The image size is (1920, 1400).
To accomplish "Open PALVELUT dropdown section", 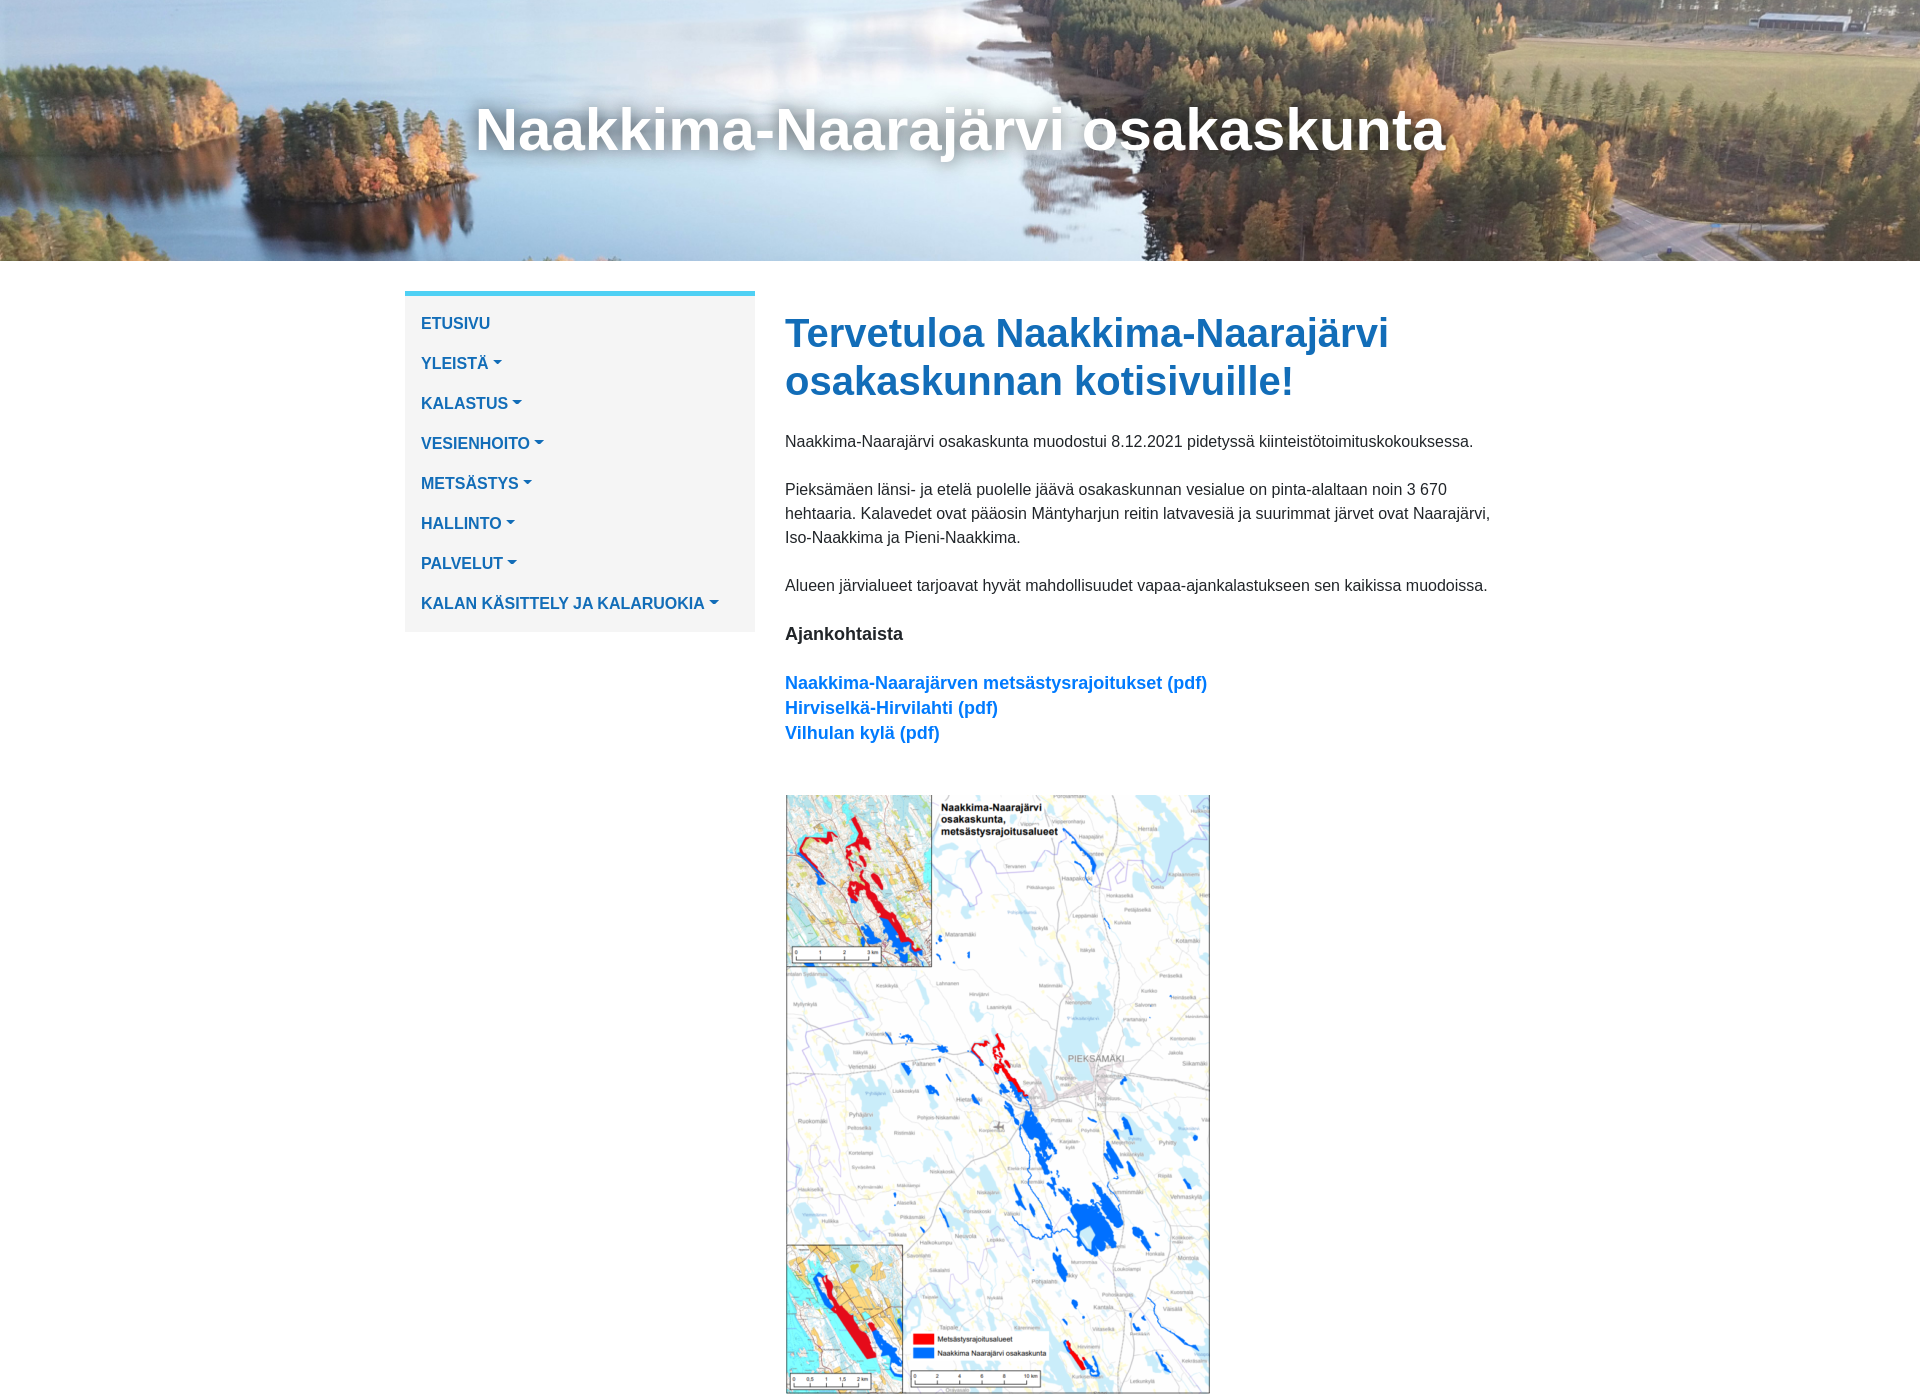I will 468,564.
